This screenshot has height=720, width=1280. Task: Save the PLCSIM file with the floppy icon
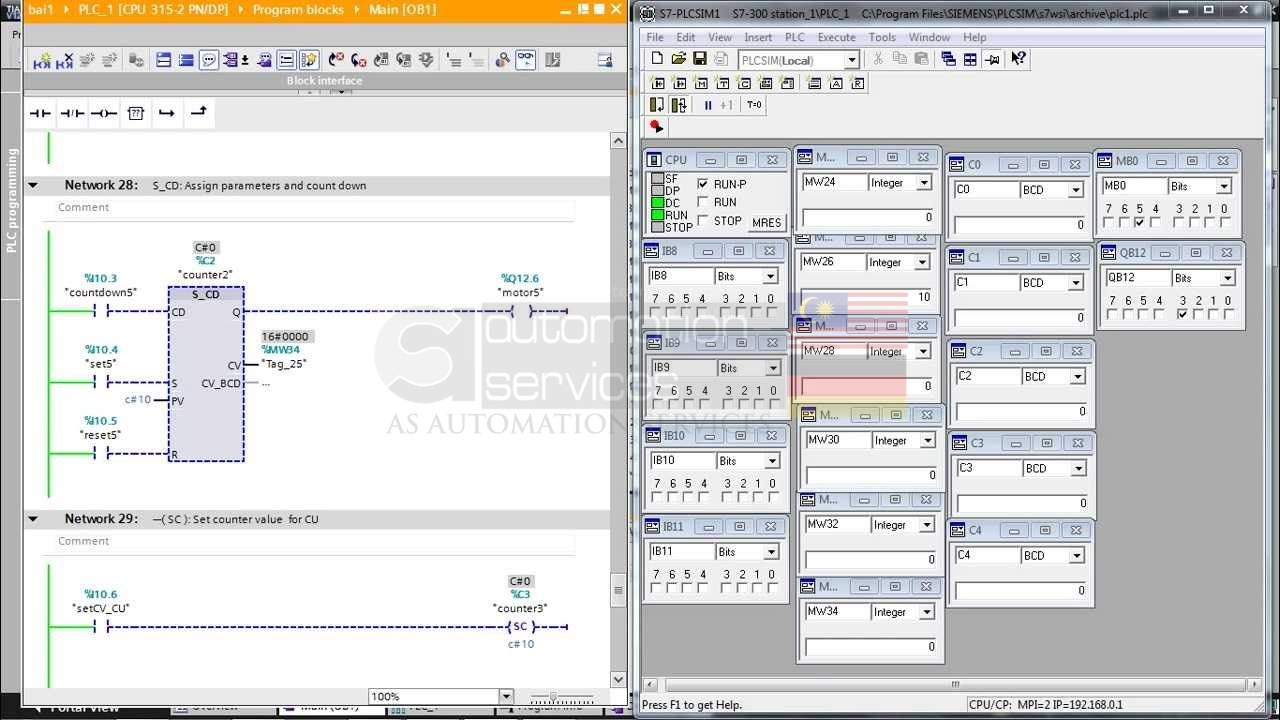click(x=700, y=59)
